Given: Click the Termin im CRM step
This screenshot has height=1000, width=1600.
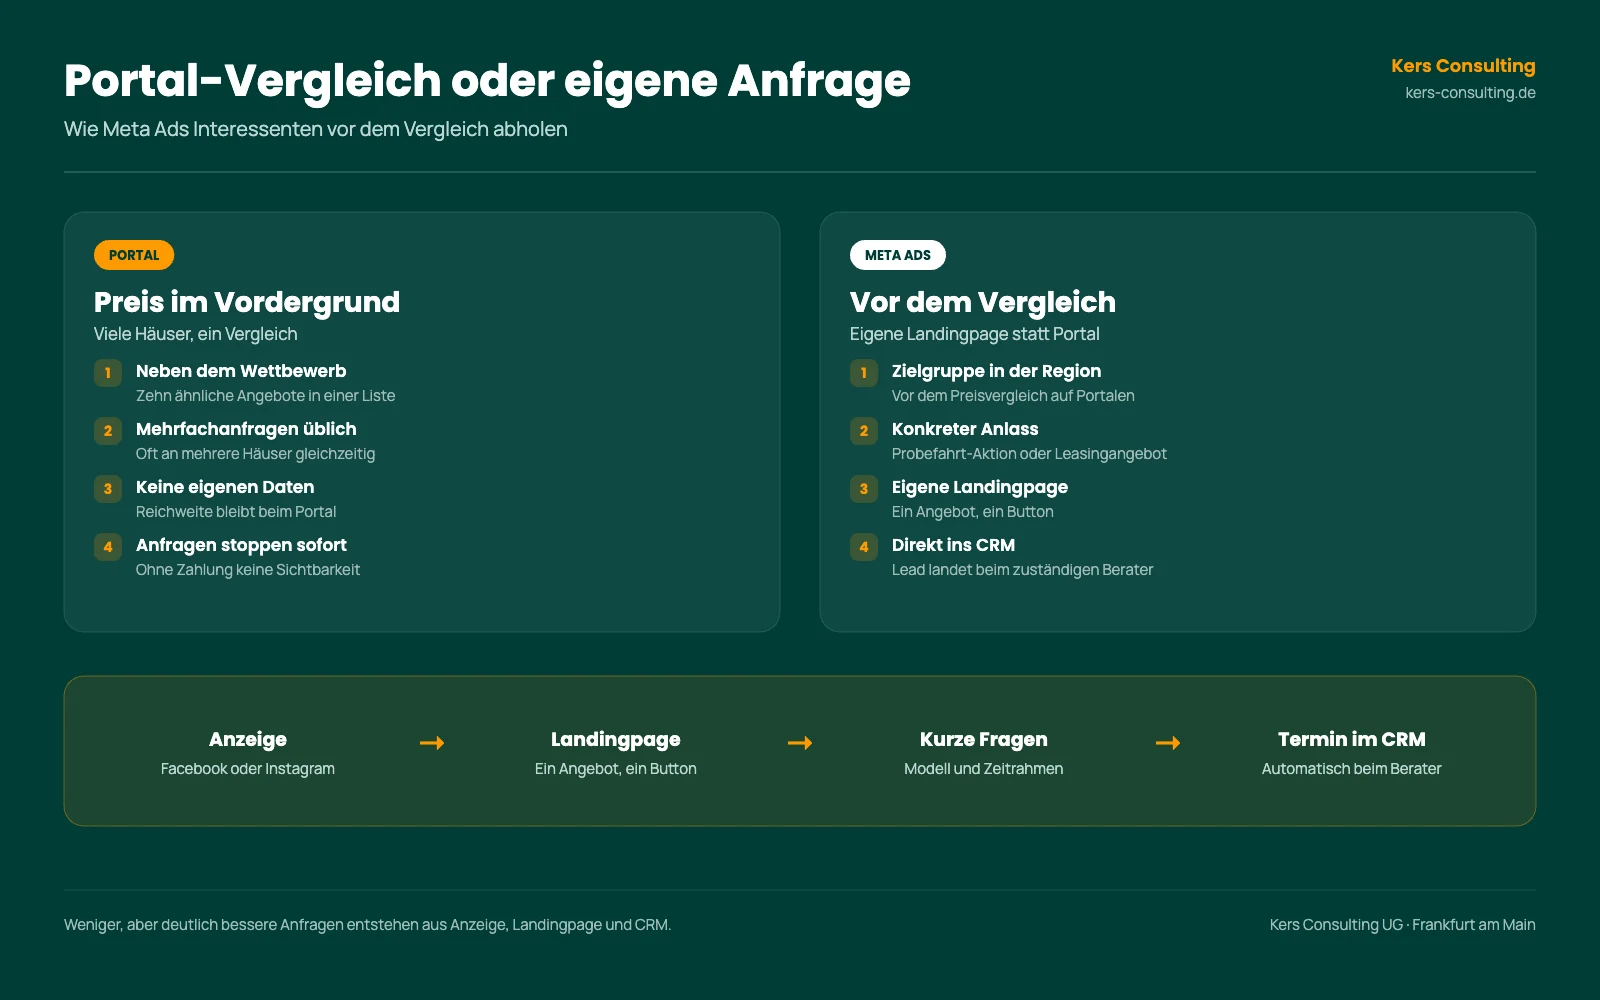Looking at the screenshot, I should tap(1352, 740).
